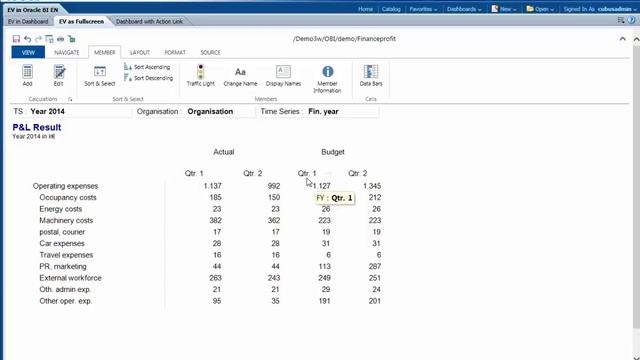Apply Sort Ascending

click(147, 67)
